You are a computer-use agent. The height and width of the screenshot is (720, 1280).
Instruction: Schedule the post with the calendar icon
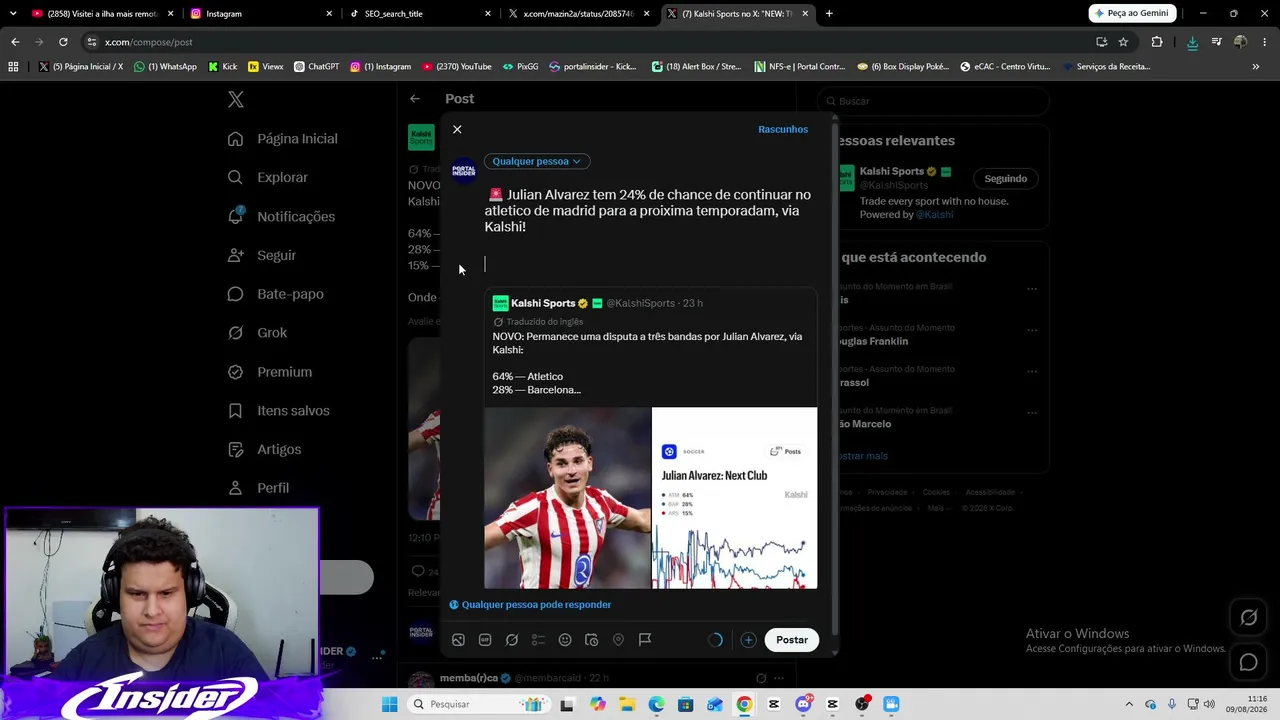coord(591,640)
